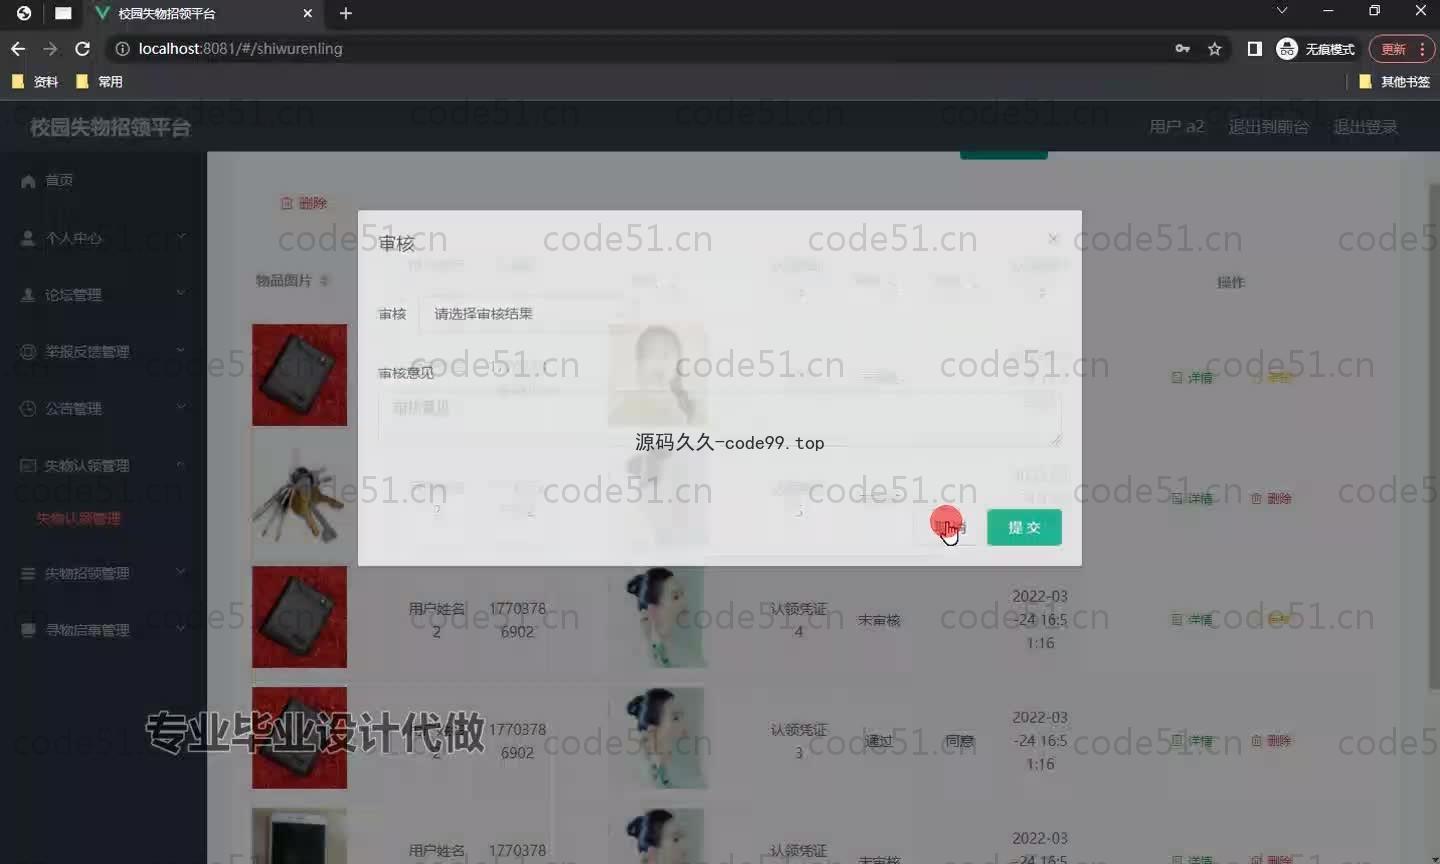Expand the 寻物启事管理 sidebar menu

[103, 630]
